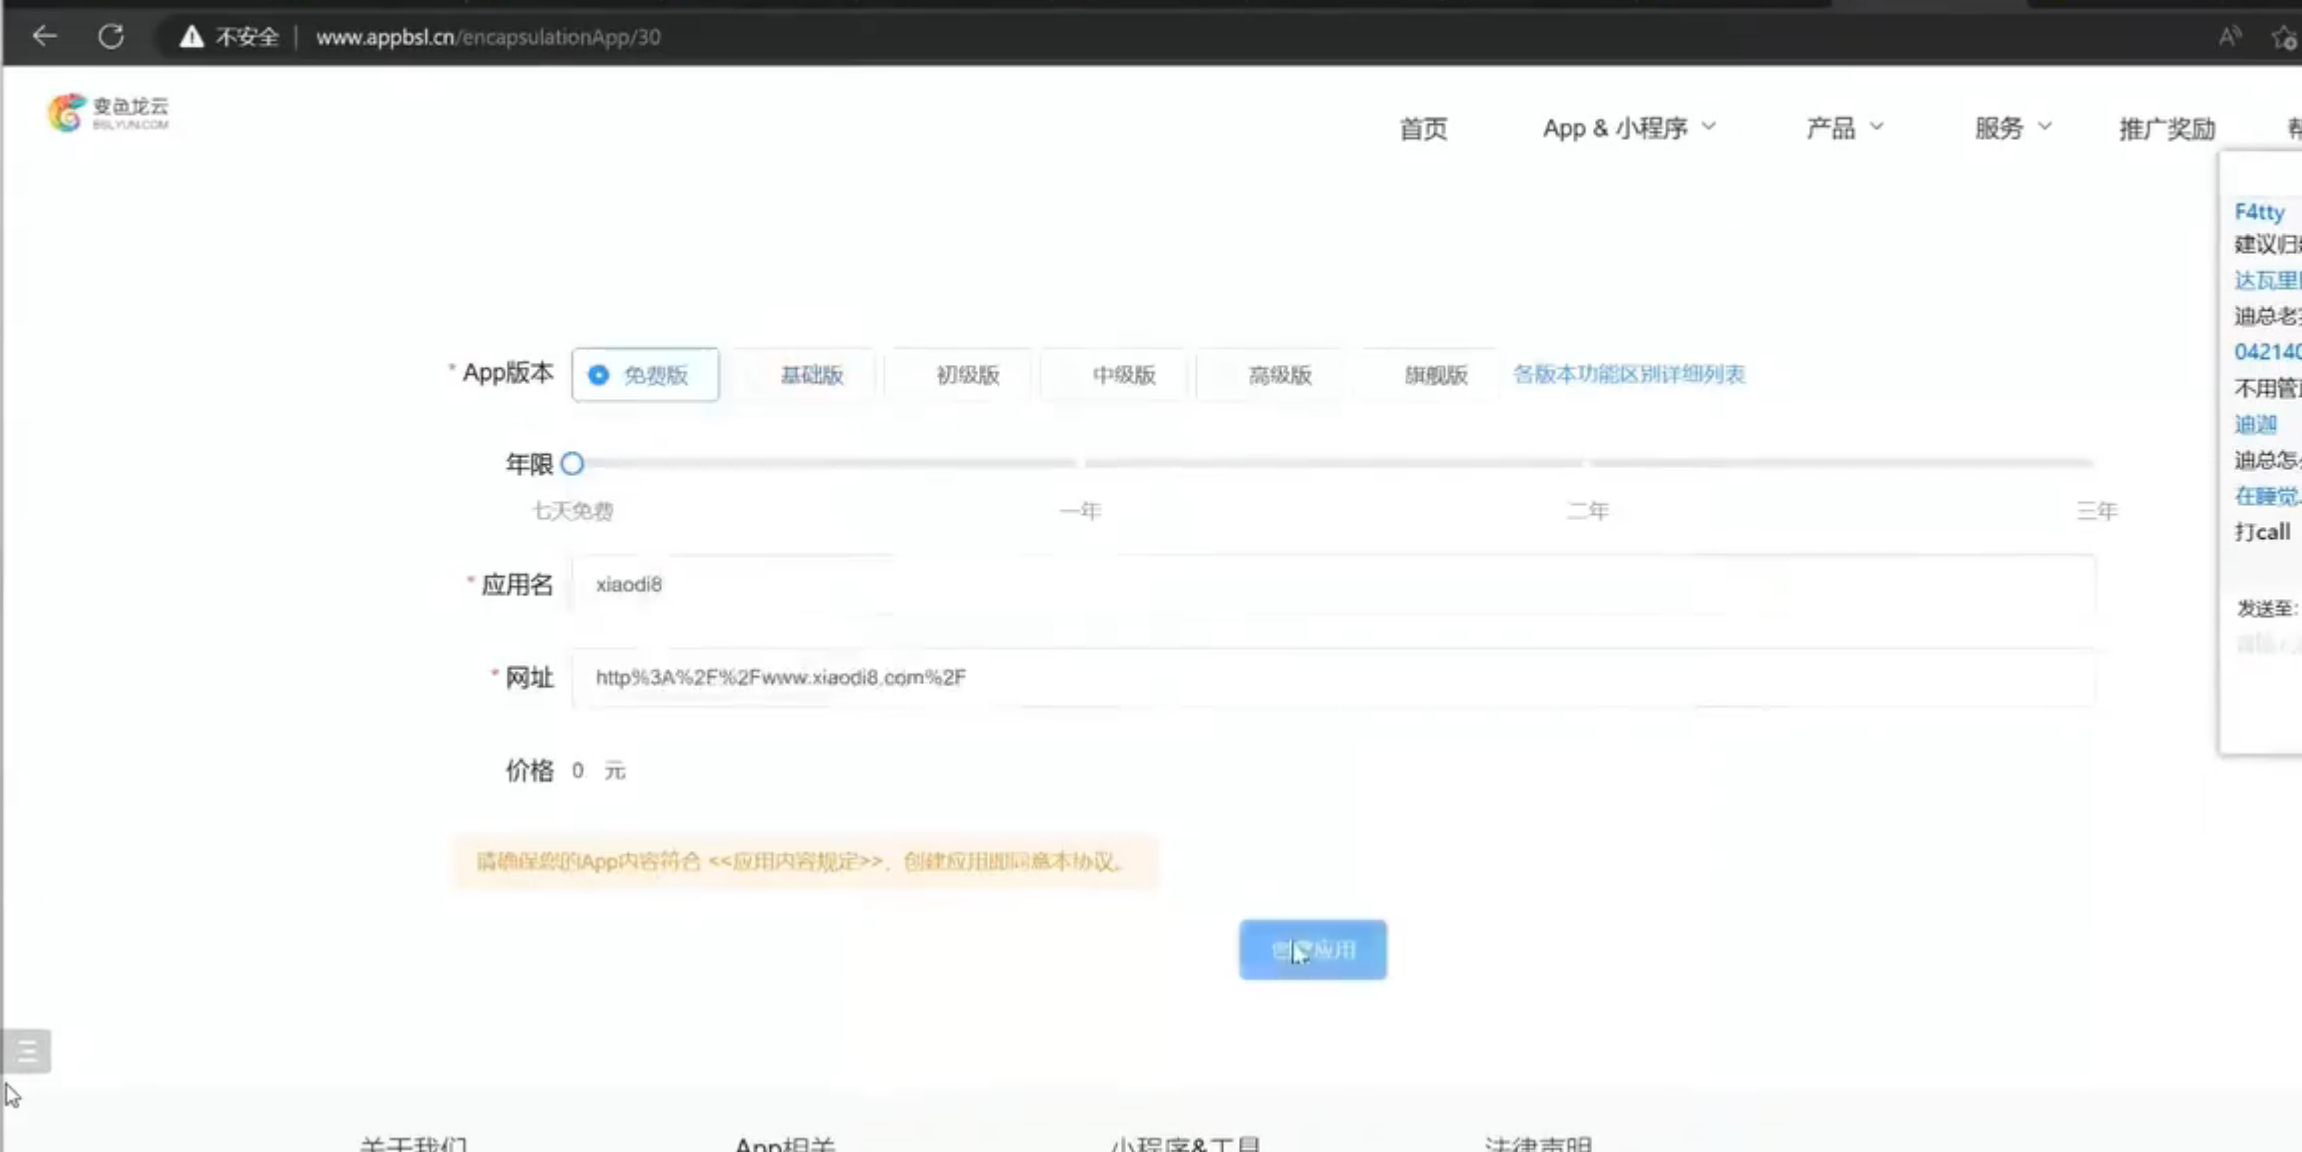
Task: Click the read aloud icon in address bar
Action: (2229, 37)
